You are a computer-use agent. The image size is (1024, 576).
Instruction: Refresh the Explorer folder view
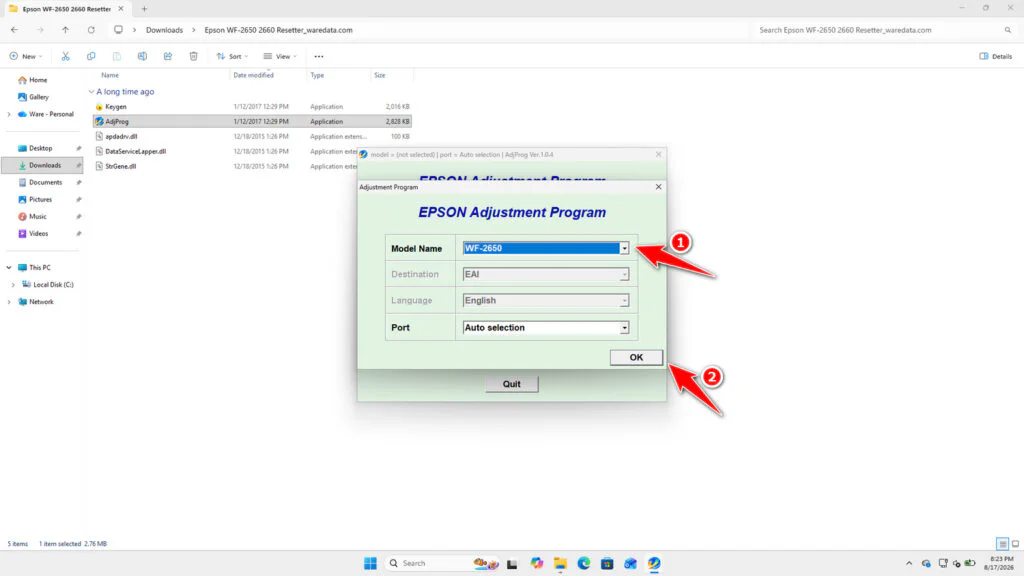[91, 30]
